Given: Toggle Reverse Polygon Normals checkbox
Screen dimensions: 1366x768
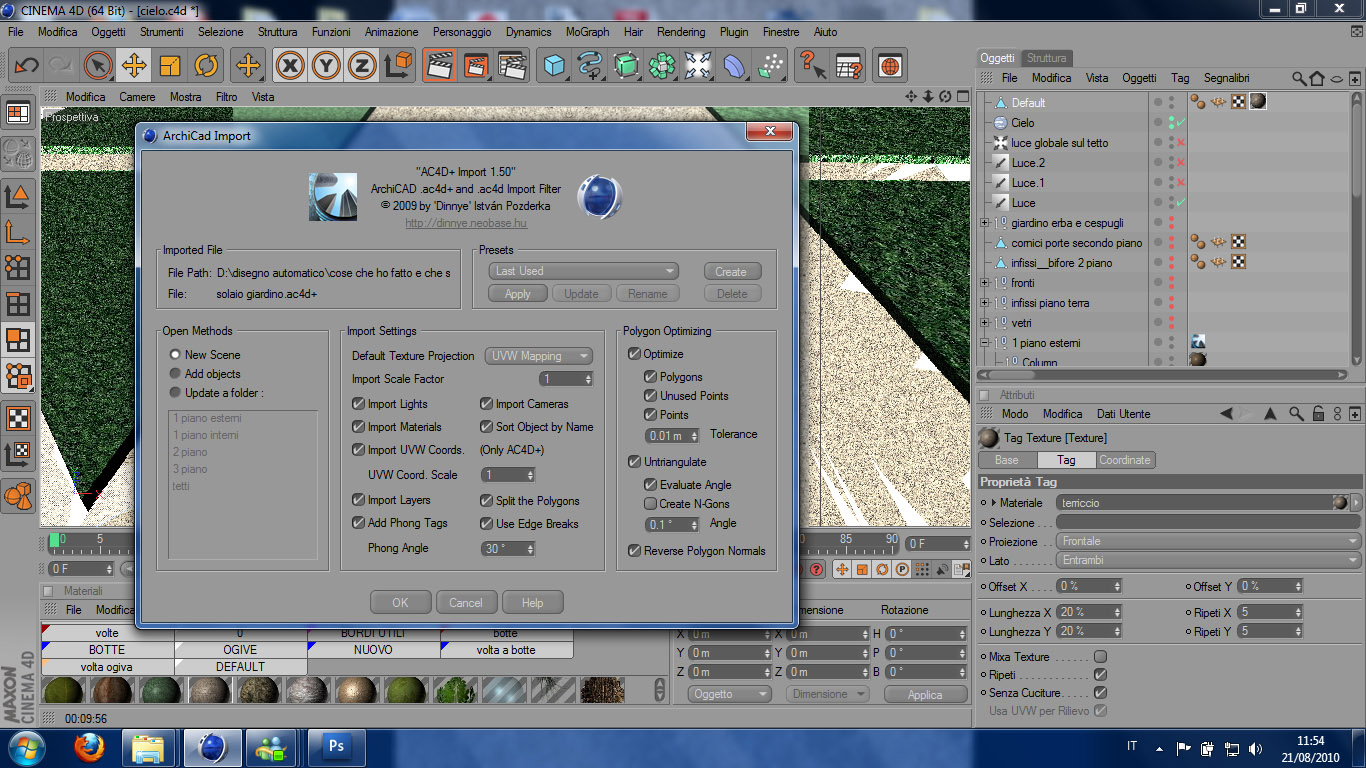Looking at the screenshot, I should pos(634,551).
